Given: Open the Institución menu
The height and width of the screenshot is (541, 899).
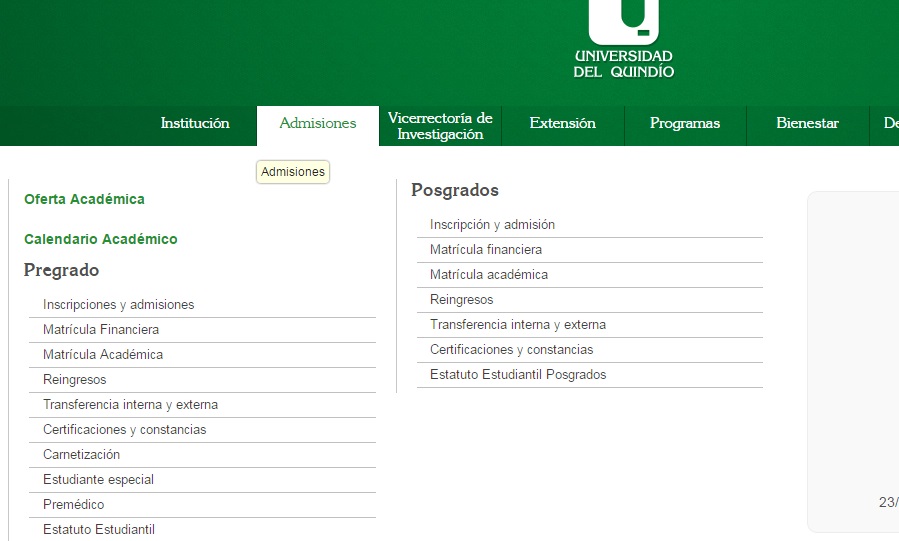Looking at the screenshot, I should 195,123.
